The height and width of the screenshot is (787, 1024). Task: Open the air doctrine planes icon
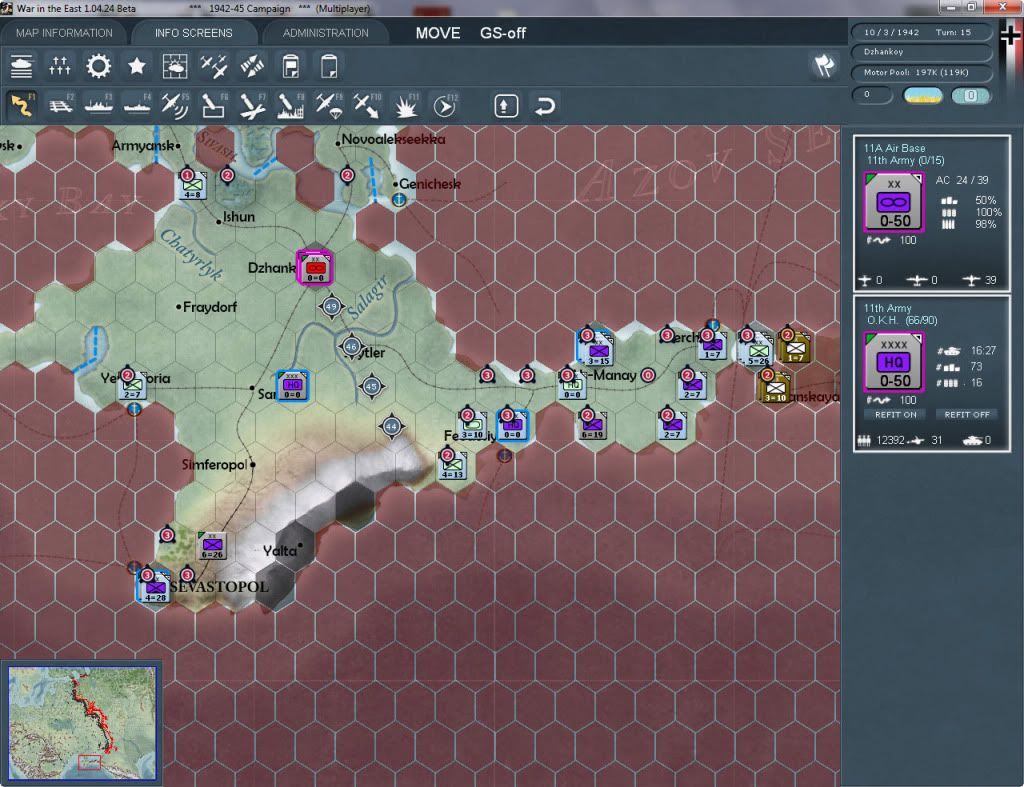(214, 66)
